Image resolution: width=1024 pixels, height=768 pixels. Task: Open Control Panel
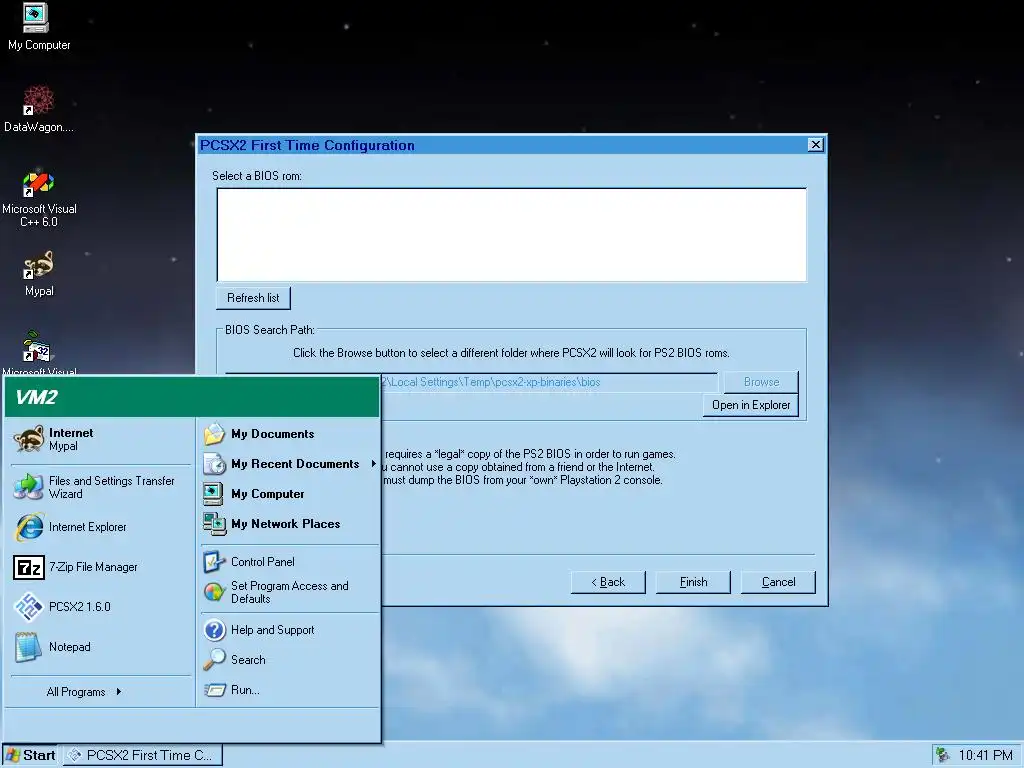point(289,562)
